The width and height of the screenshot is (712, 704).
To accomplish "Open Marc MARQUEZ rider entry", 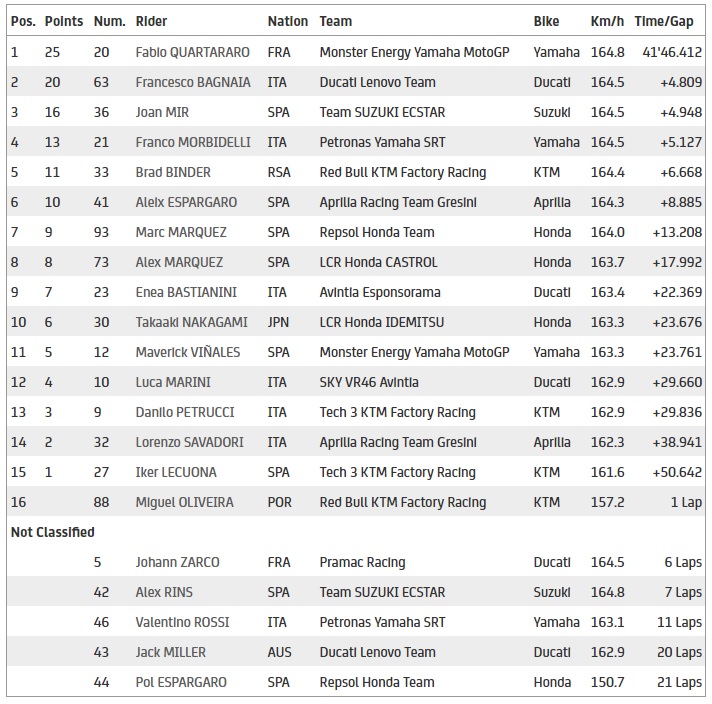I will [x=181, y=232].
